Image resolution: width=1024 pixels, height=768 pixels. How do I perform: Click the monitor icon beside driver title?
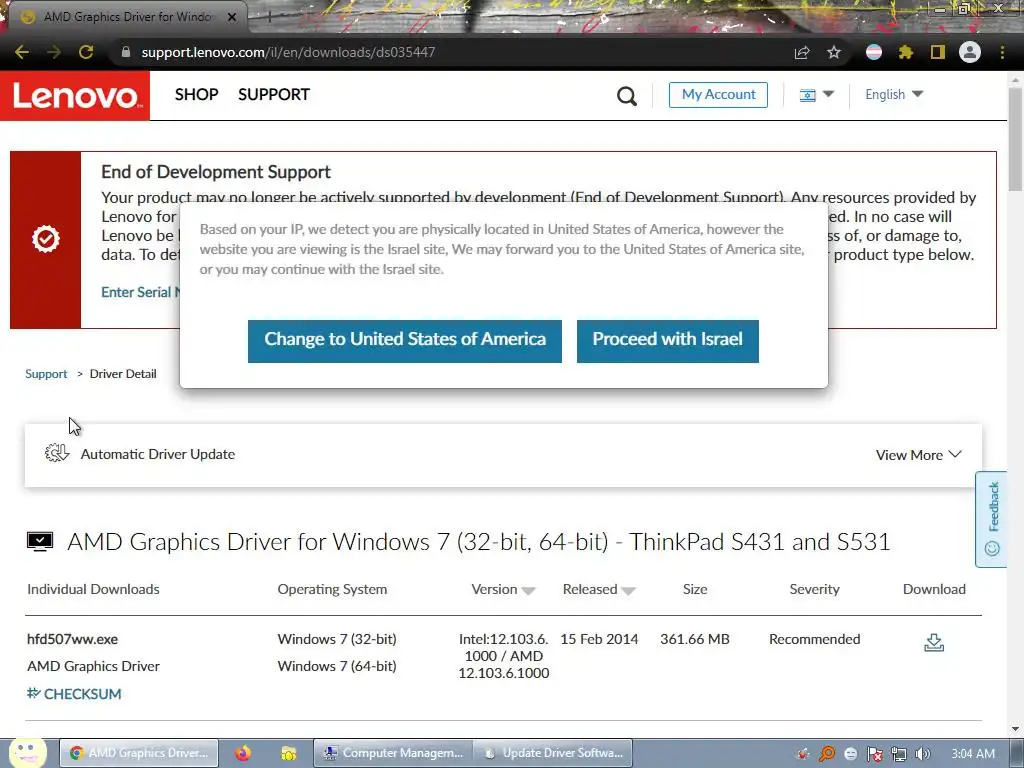40,541
